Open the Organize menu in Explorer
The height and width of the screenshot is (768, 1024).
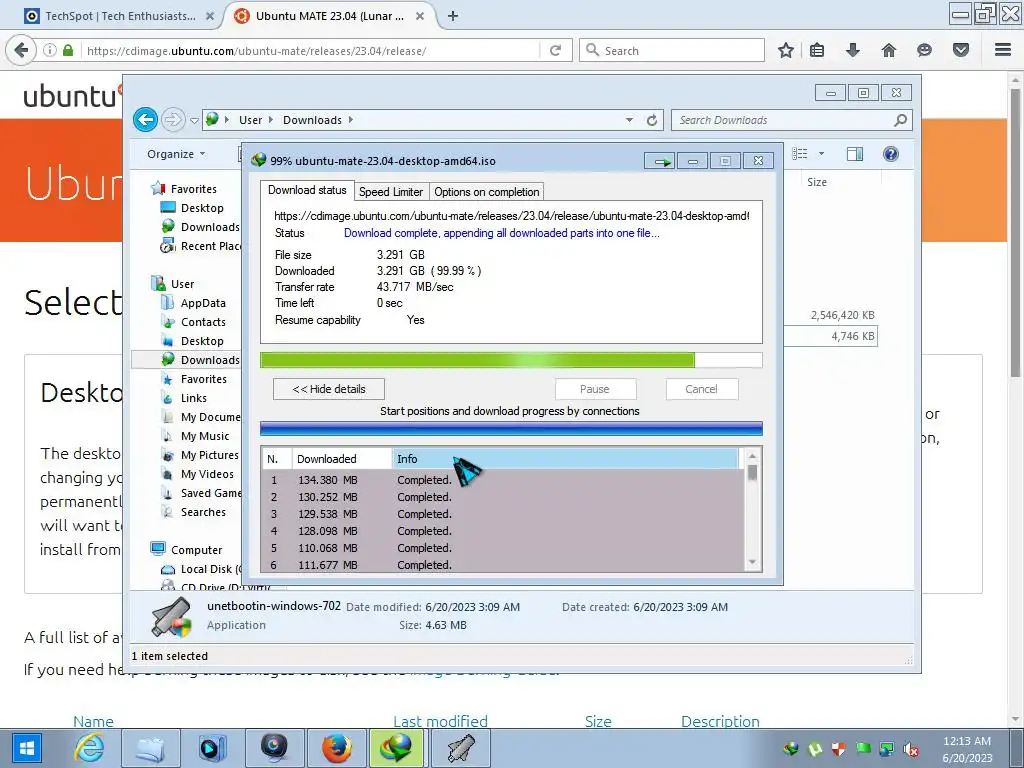176,154
